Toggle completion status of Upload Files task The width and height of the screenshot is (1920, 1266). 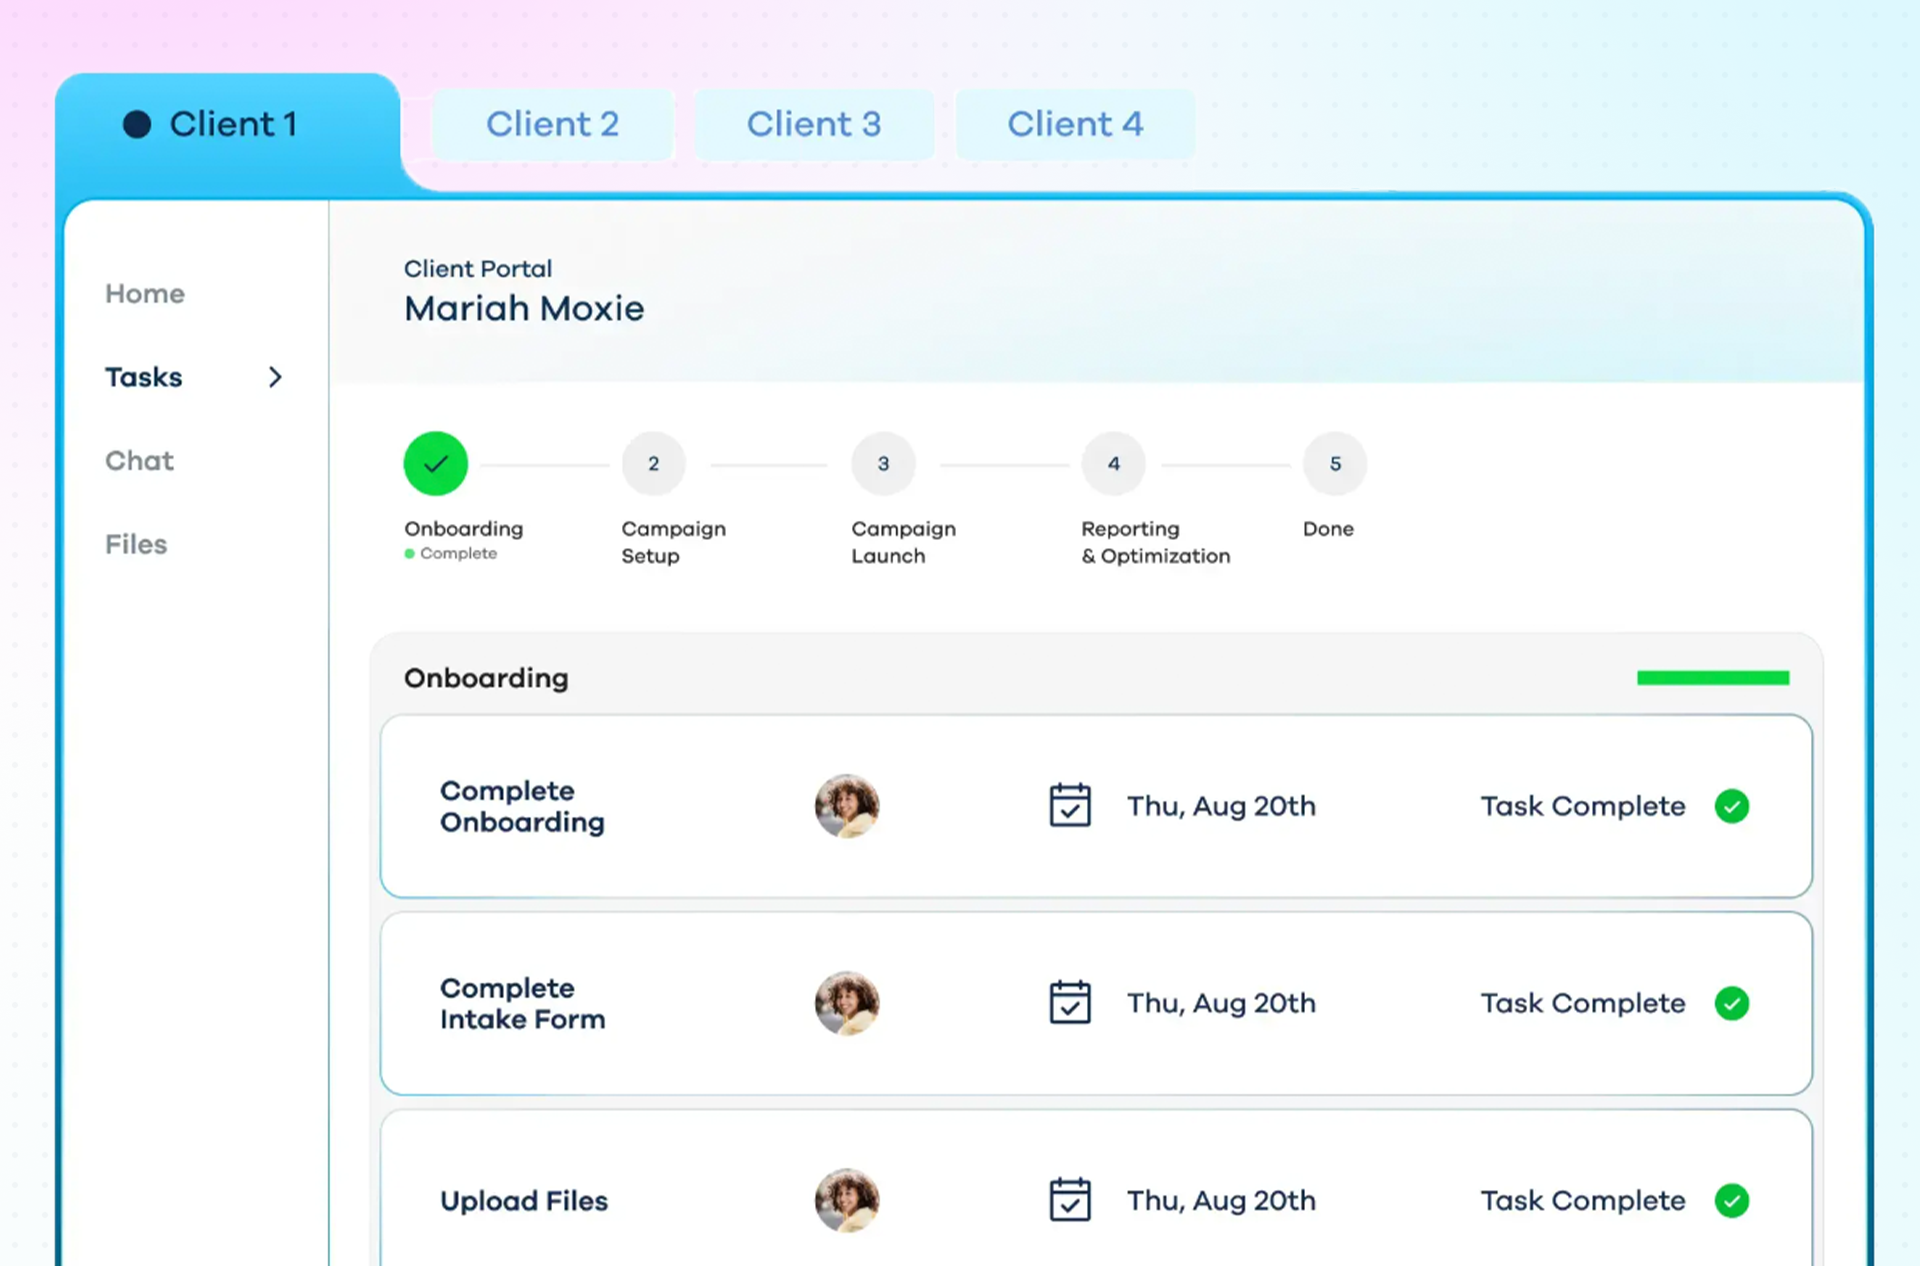click(1734, 1200)
